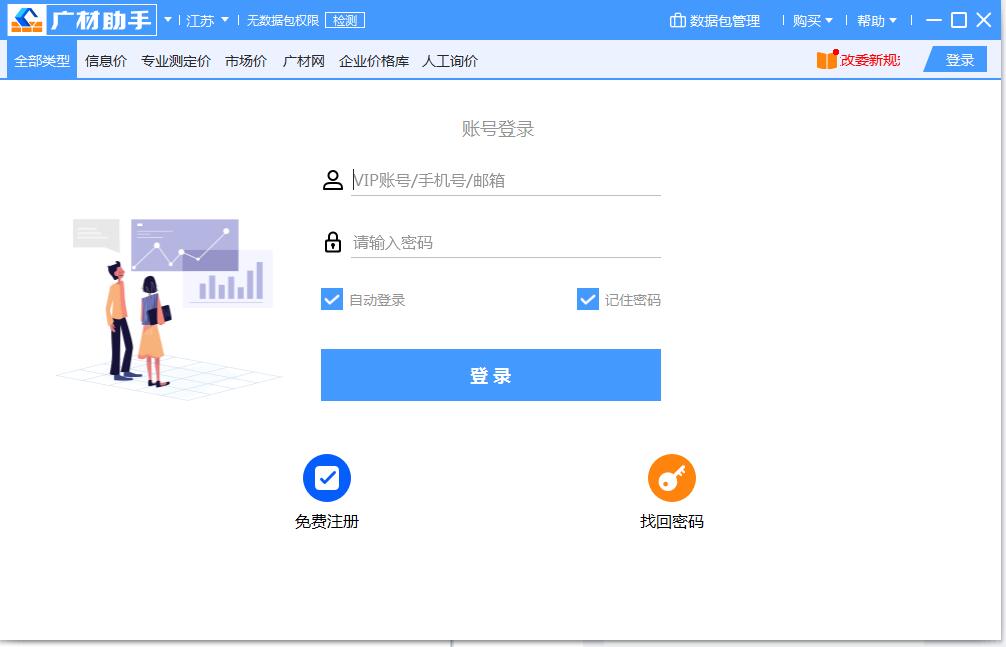Select the 市场价 tab
This screenshot has height=647, width=1006.
245,60
